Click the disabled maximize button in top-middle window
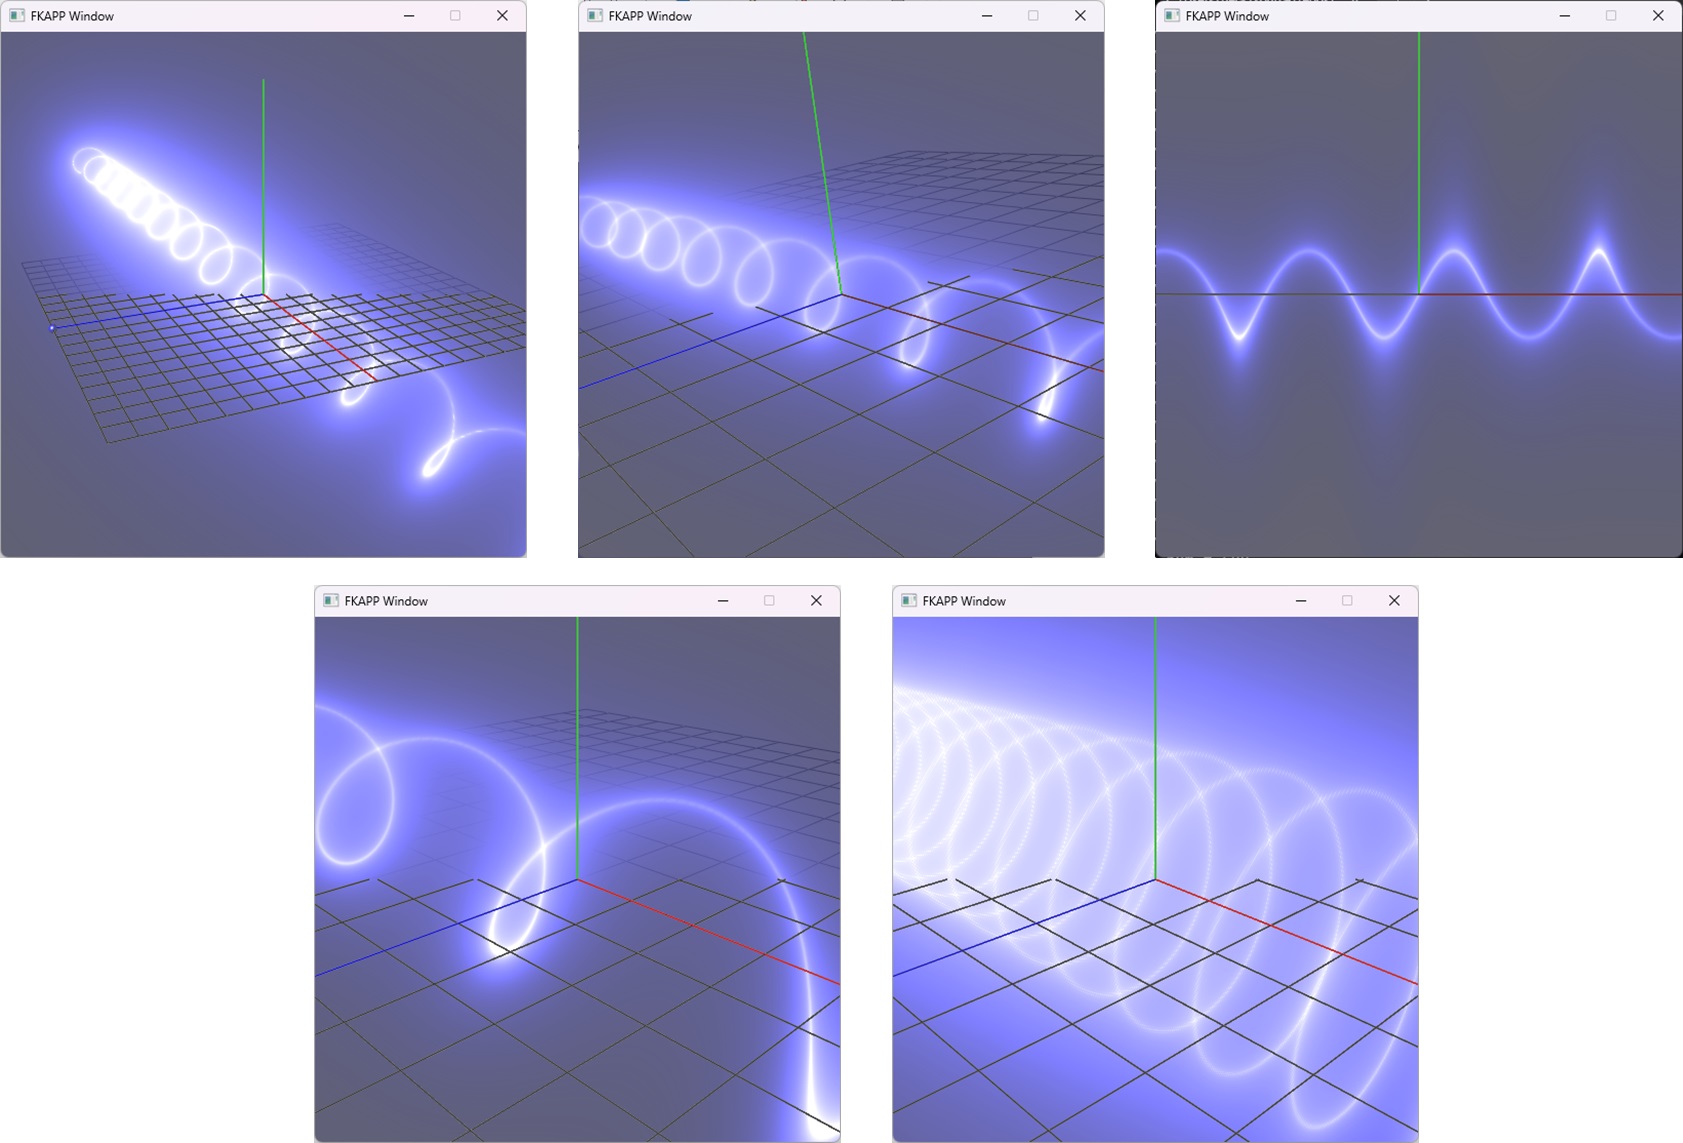Screen dimensions: 1683x1143 tap(1033, 16)
